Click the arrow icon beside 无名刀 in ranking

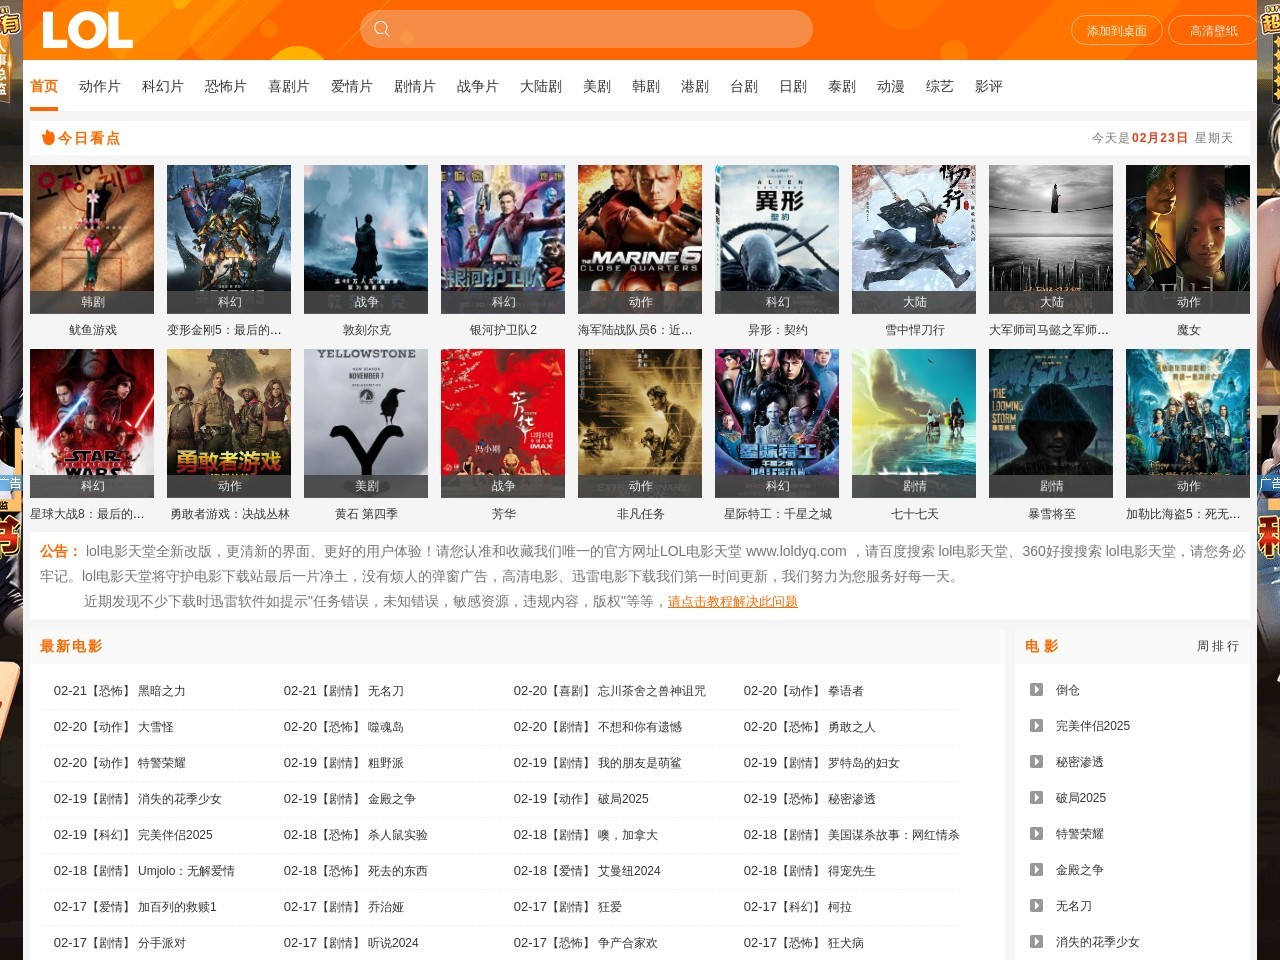1036,905
